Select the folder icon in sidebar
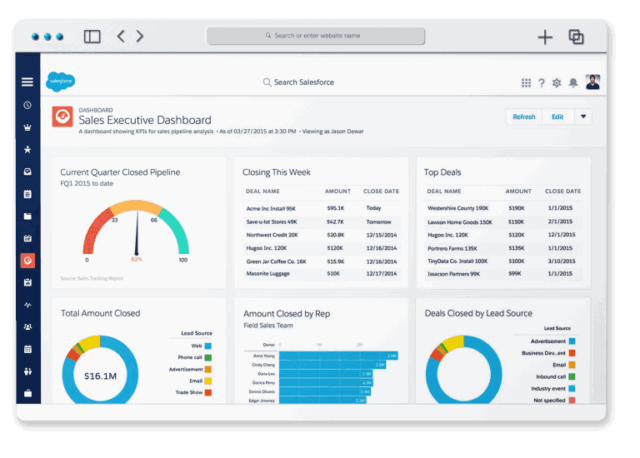Image resolution: width=640 pixels, height=458 pixels. 27,216
